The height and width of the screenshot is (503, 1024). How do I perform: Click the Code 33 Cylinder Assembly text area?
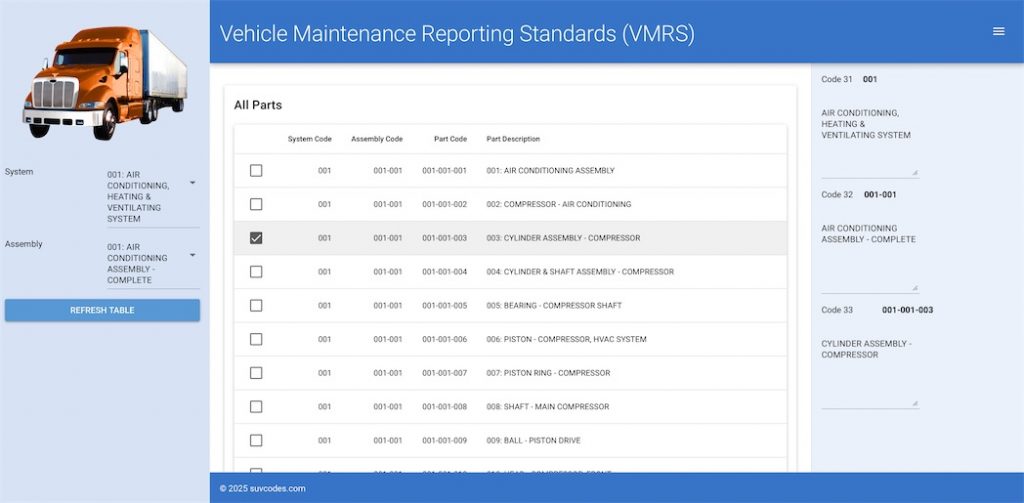[x=868, y=365]
